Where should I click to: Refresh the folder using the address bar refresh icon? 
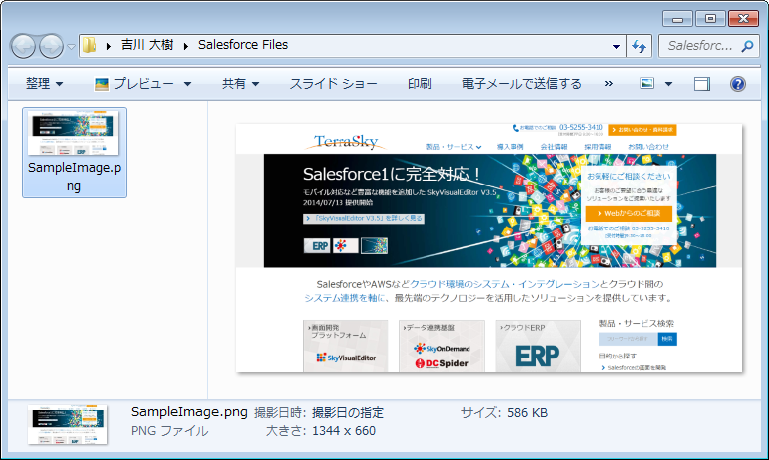pyautogui.click(x=640, y=46)
